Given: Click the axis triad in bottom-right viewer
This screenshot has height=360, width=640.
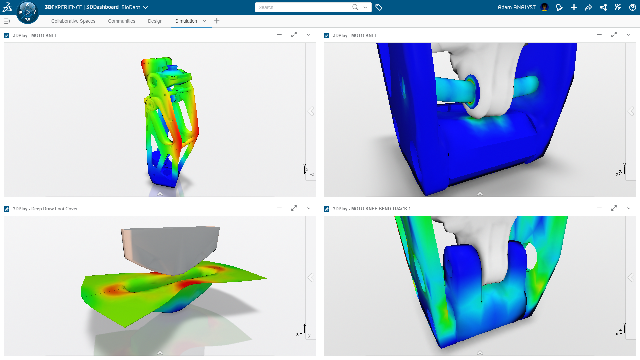Looking at the screenshot, I should click(x=621, y=330).
